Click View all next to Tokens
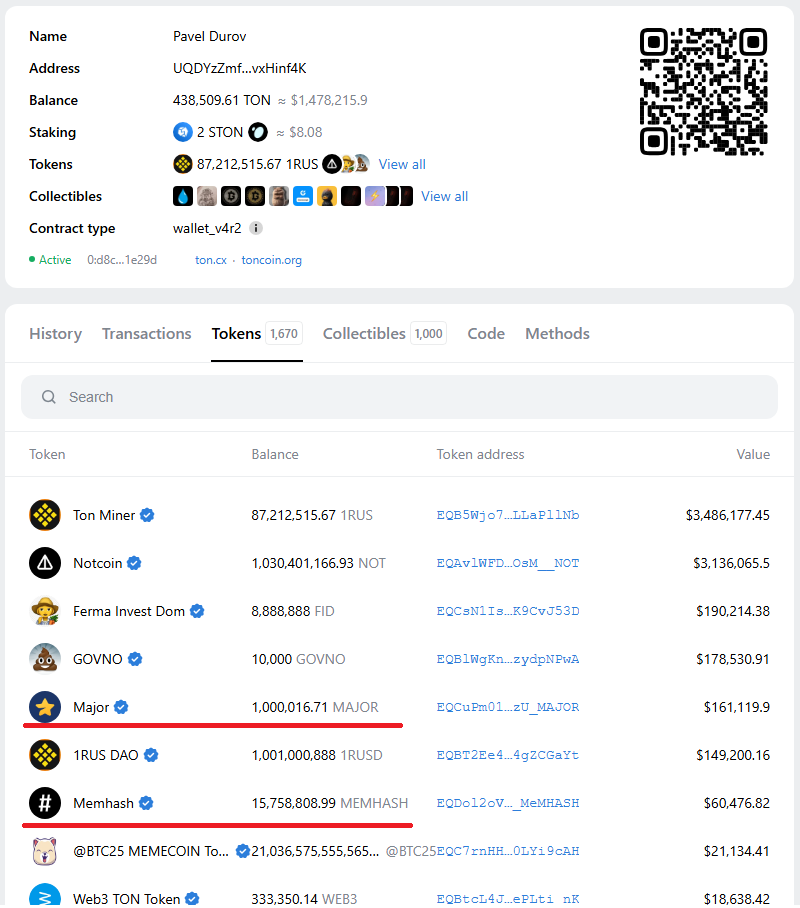800x908 pixels. pyautogui.click(x=402, y=164)
